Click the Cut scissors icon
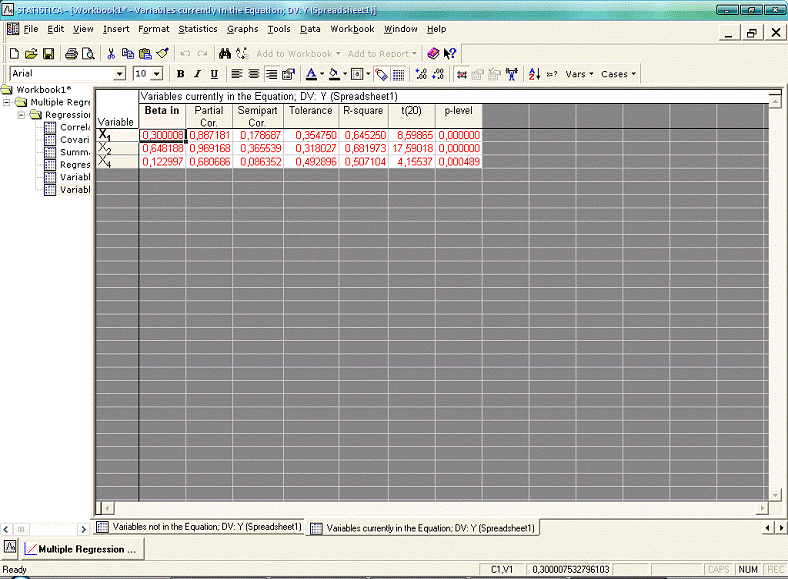Screen dimensions: 788x579 [x=110, y=53]
